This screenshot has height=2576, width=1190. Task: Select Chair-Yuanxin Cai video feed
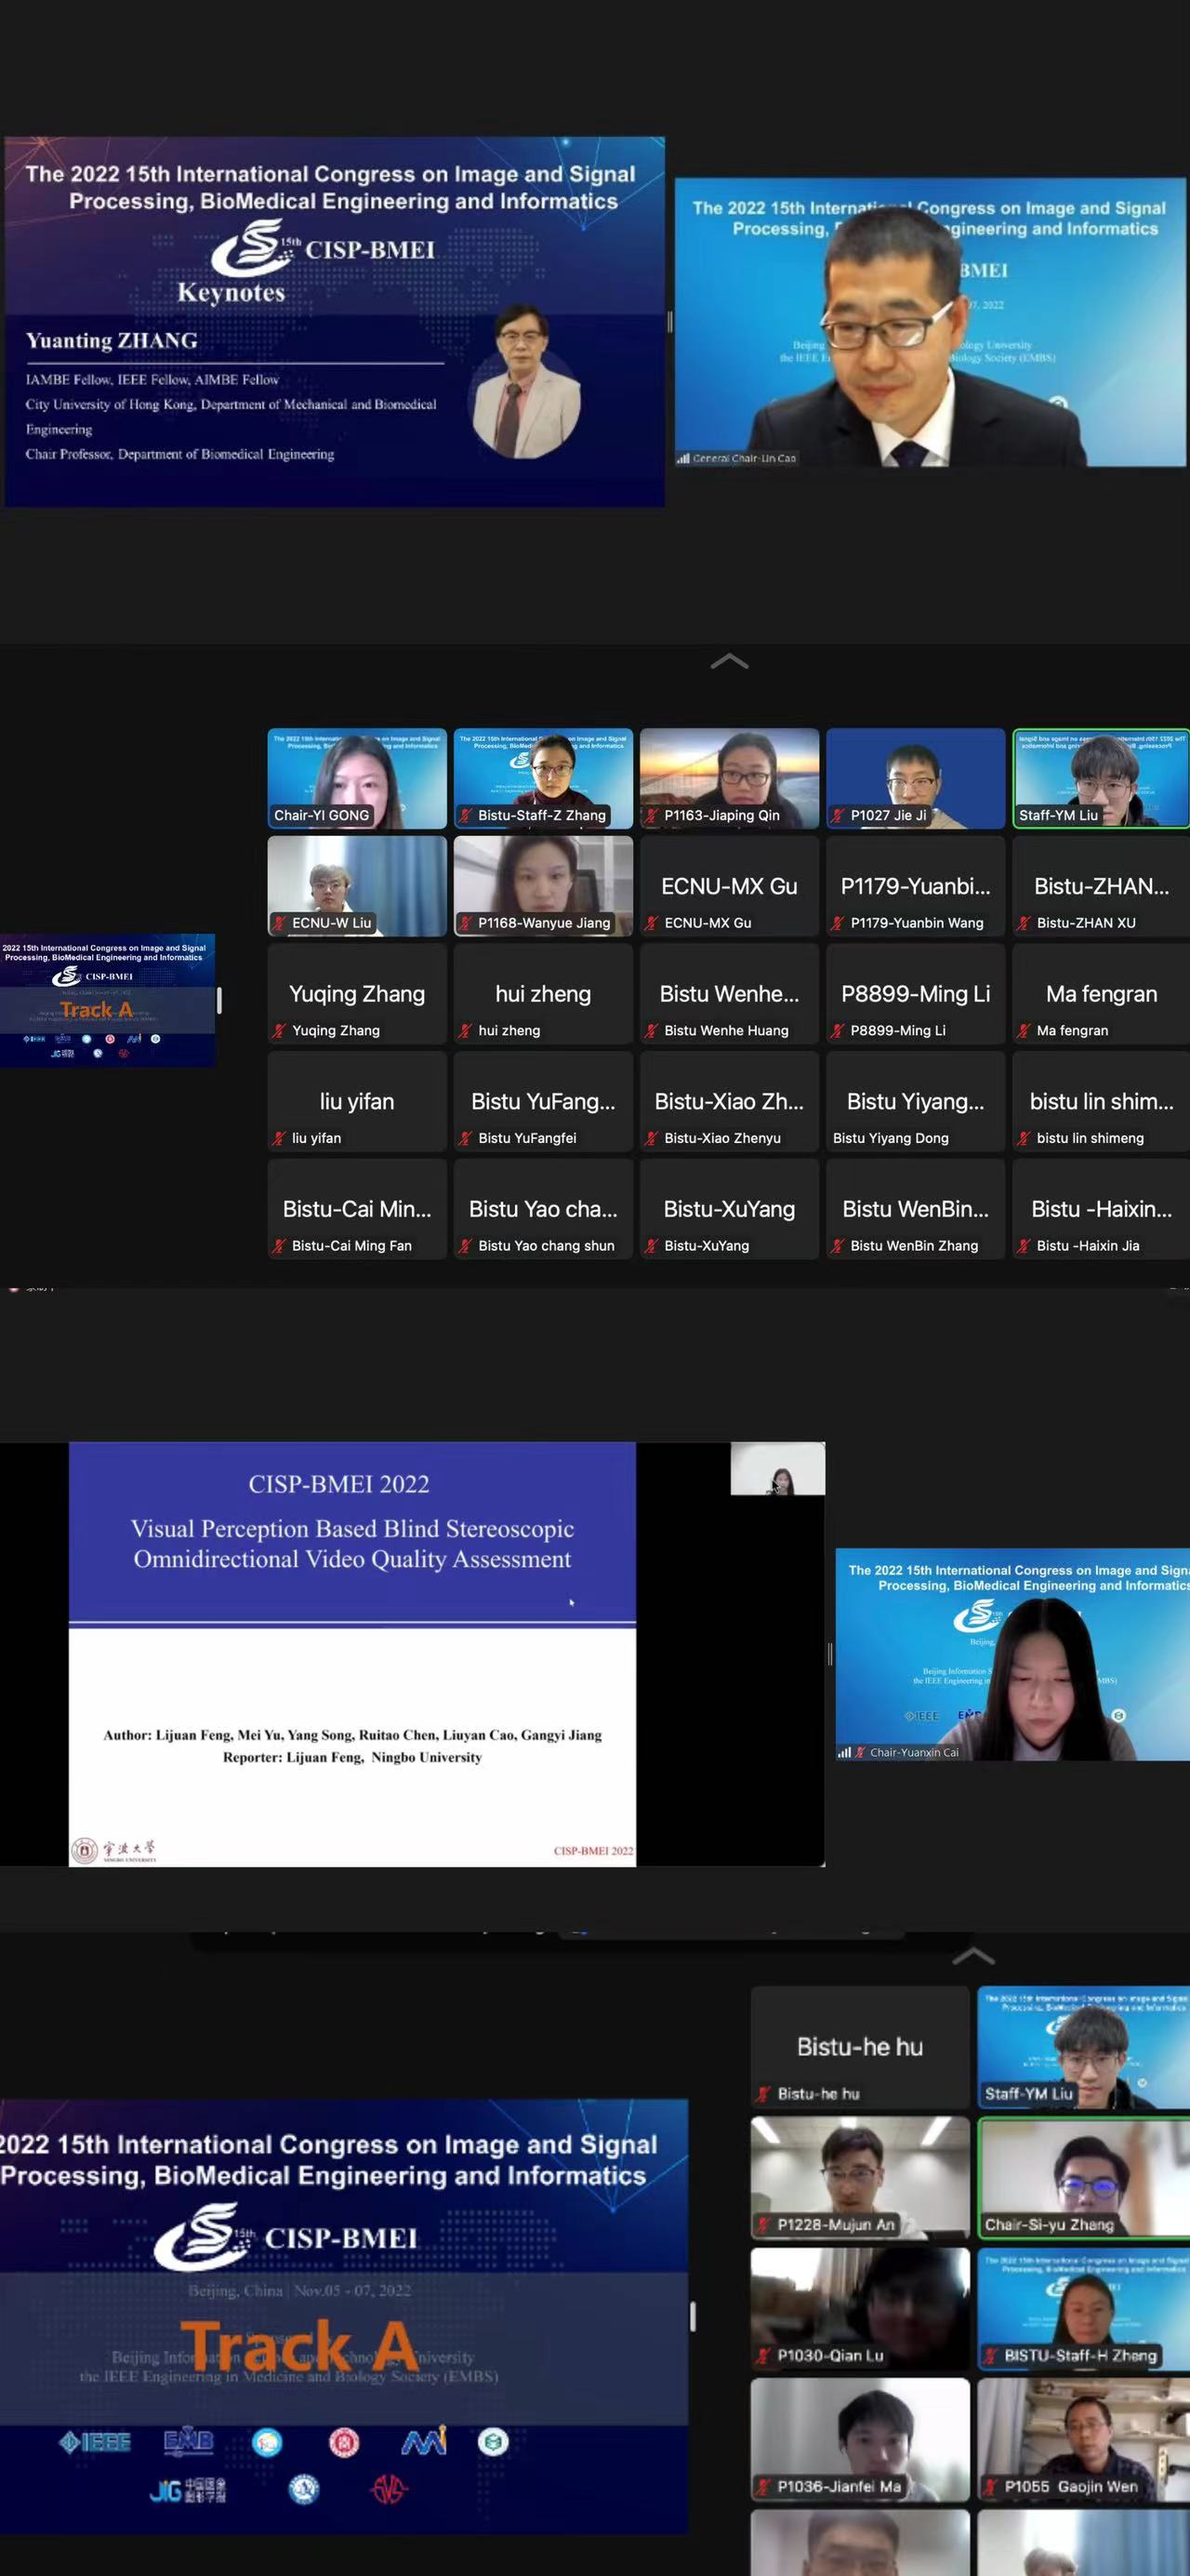[x=1013, y=1654]
